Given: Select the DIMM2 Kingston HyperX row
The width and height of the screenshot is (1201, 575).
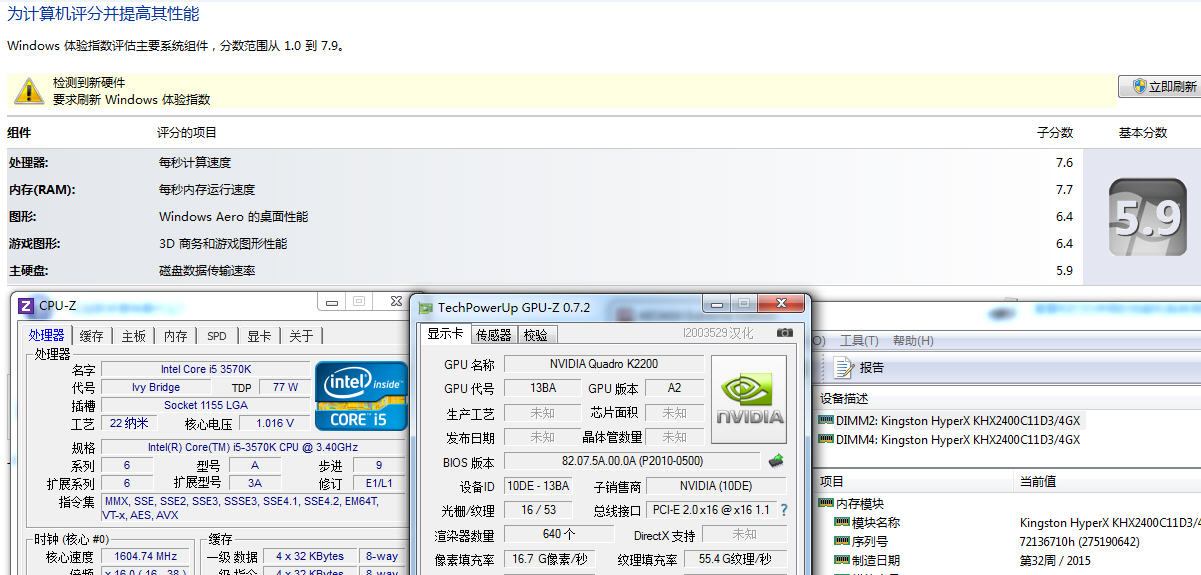Looking at the screenshot, I should coord(950,420).
